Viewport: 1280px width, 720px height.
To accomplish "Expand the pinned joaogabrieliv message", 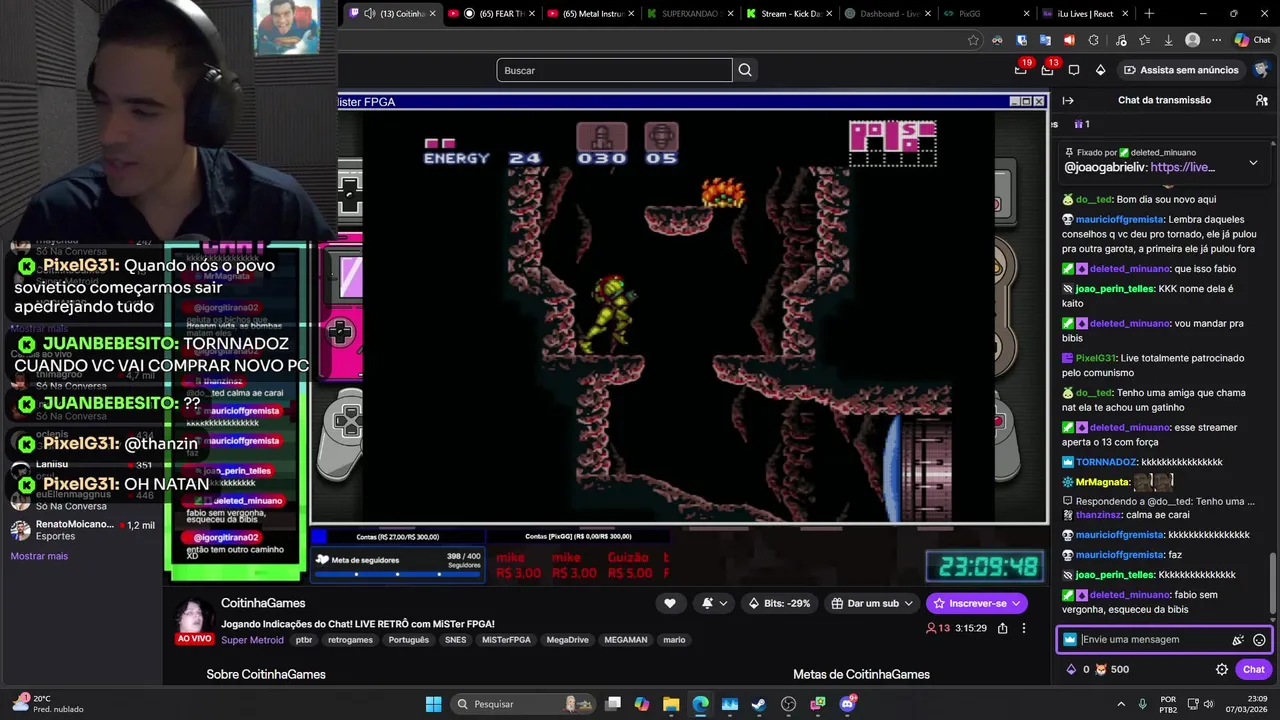I will (x=1253, y=162).
